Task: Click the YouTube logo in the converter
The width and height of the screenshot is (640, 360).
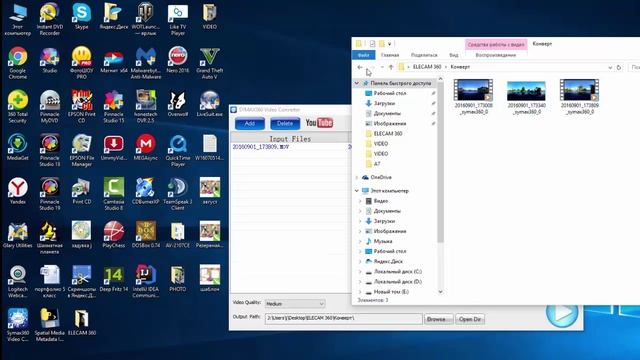Action: point(319,122)
